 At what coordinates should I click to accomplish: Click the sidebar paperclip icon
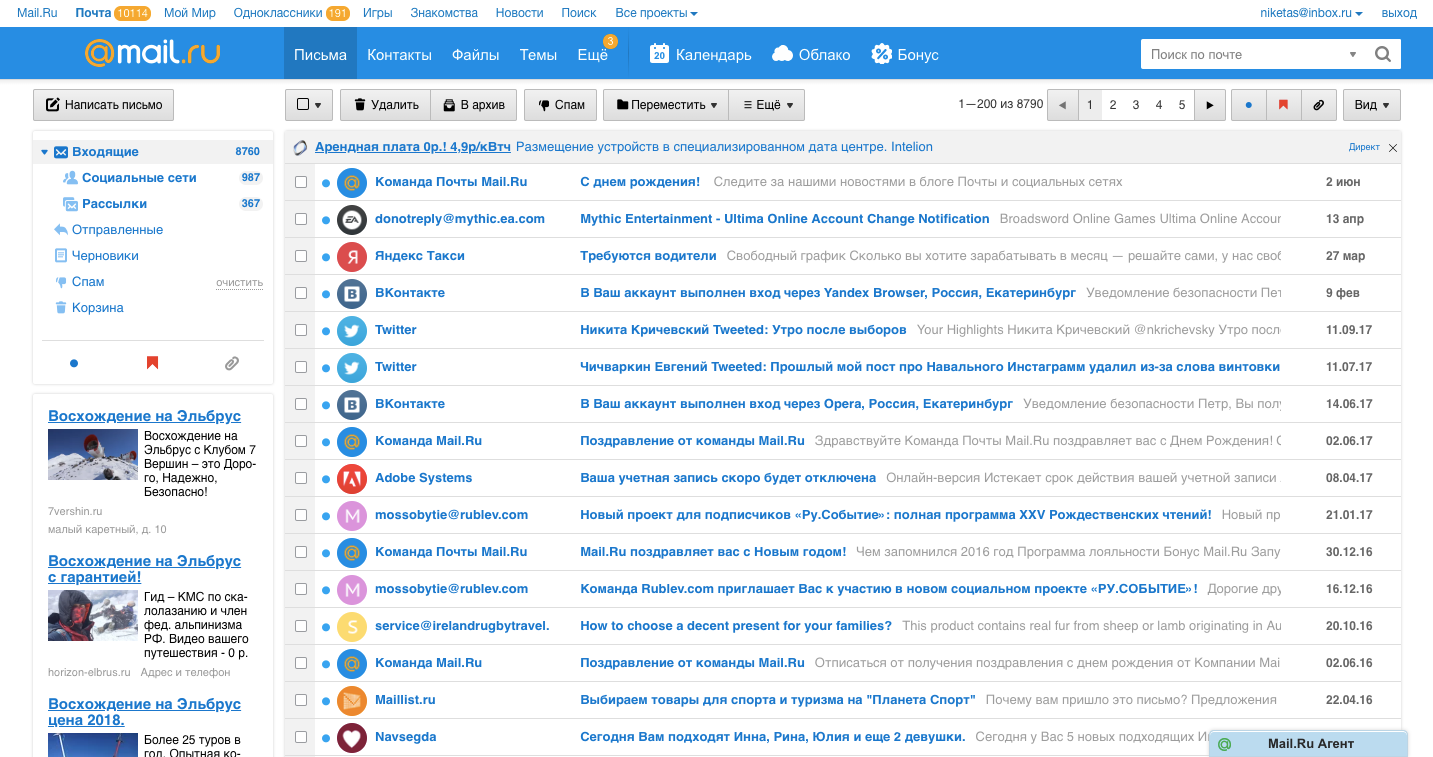point(232,363)
